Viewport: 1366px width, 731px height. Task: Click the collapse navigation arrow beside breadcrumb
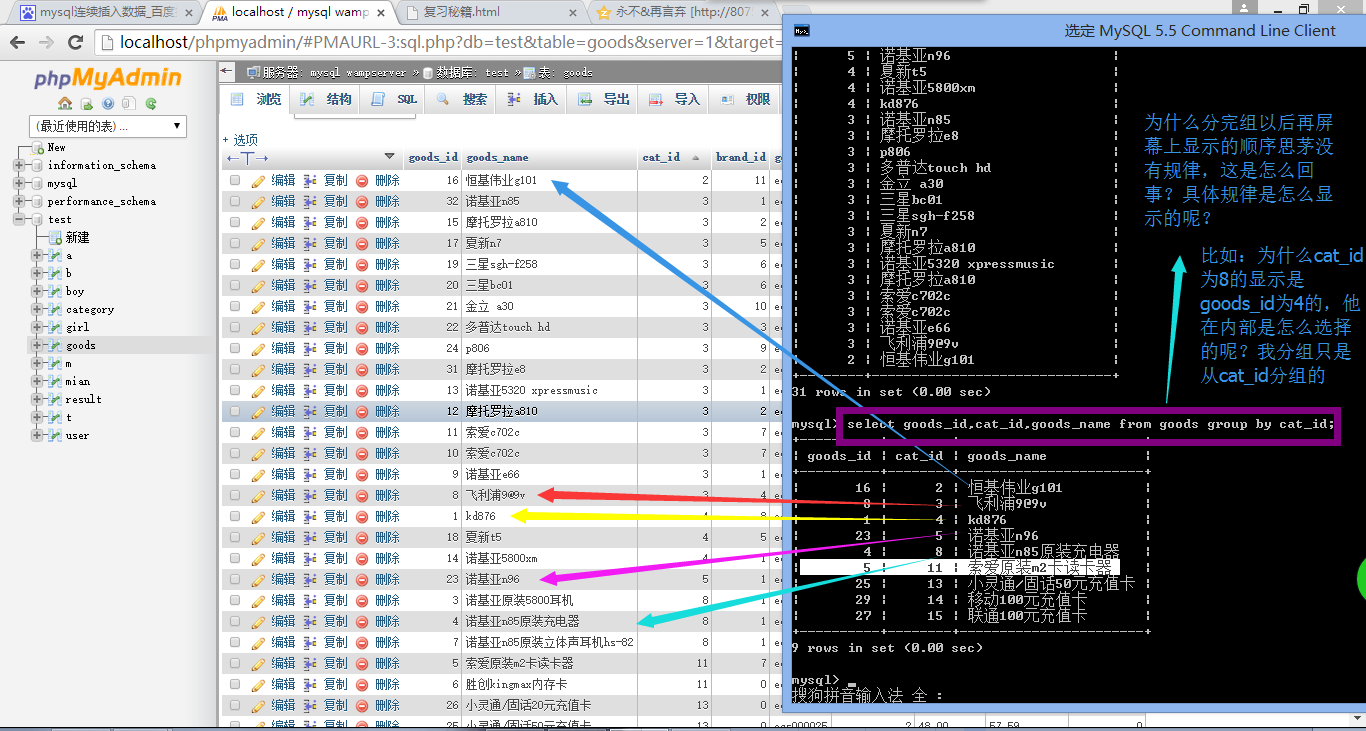click(227, 72)
